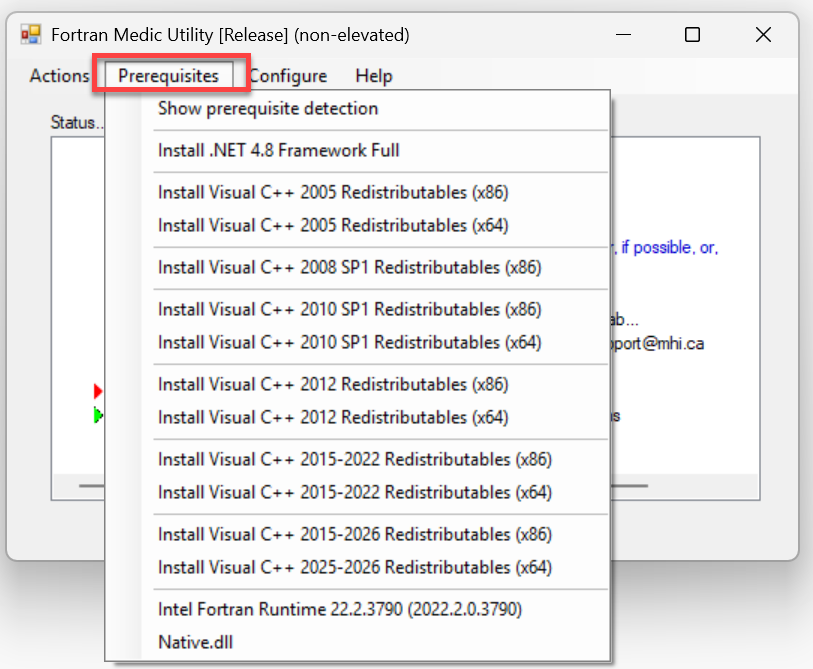Viewport: 813px width, 669px height.
Task: Select Show prerequisite detection
Action: [x=357, y=108]
